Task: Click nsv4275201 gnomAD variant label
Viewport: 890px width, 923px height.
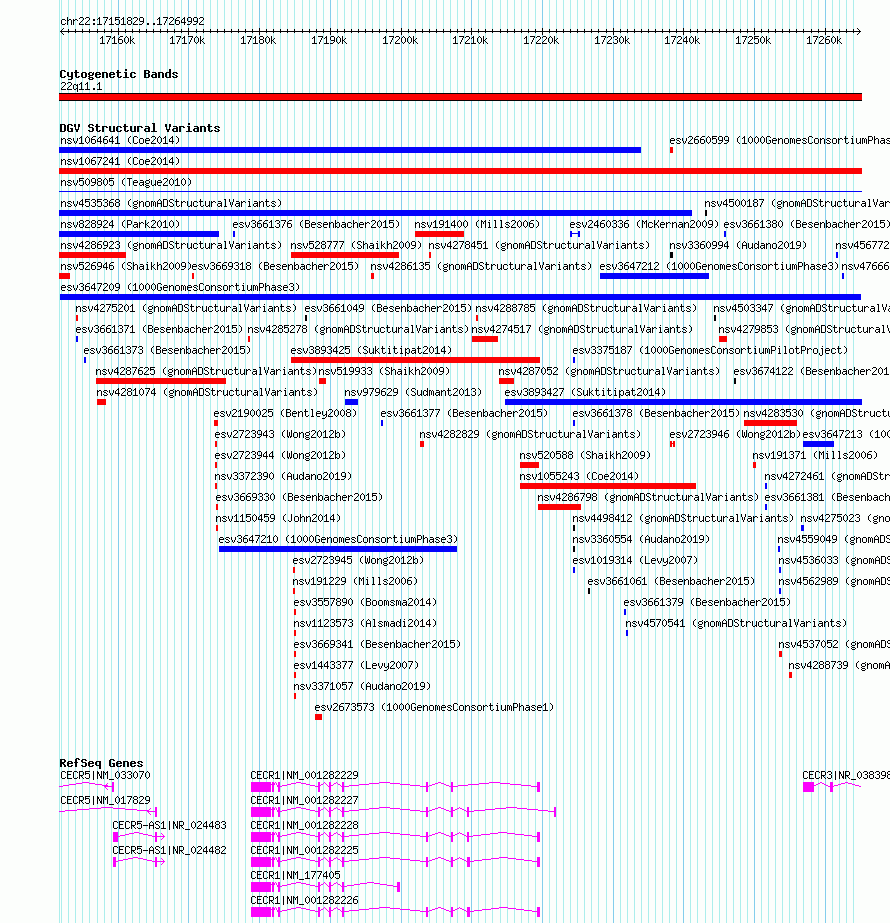Action: click(186, 308)
